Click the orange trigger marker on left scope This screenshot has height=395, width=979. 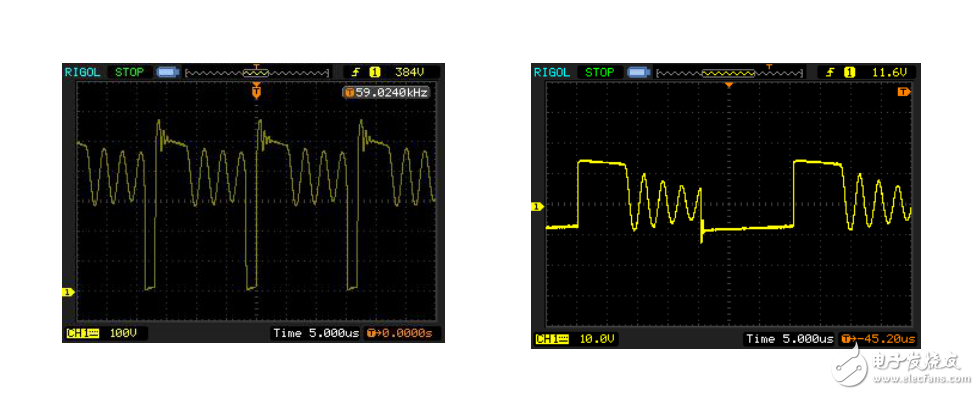[x=256, y=92]
